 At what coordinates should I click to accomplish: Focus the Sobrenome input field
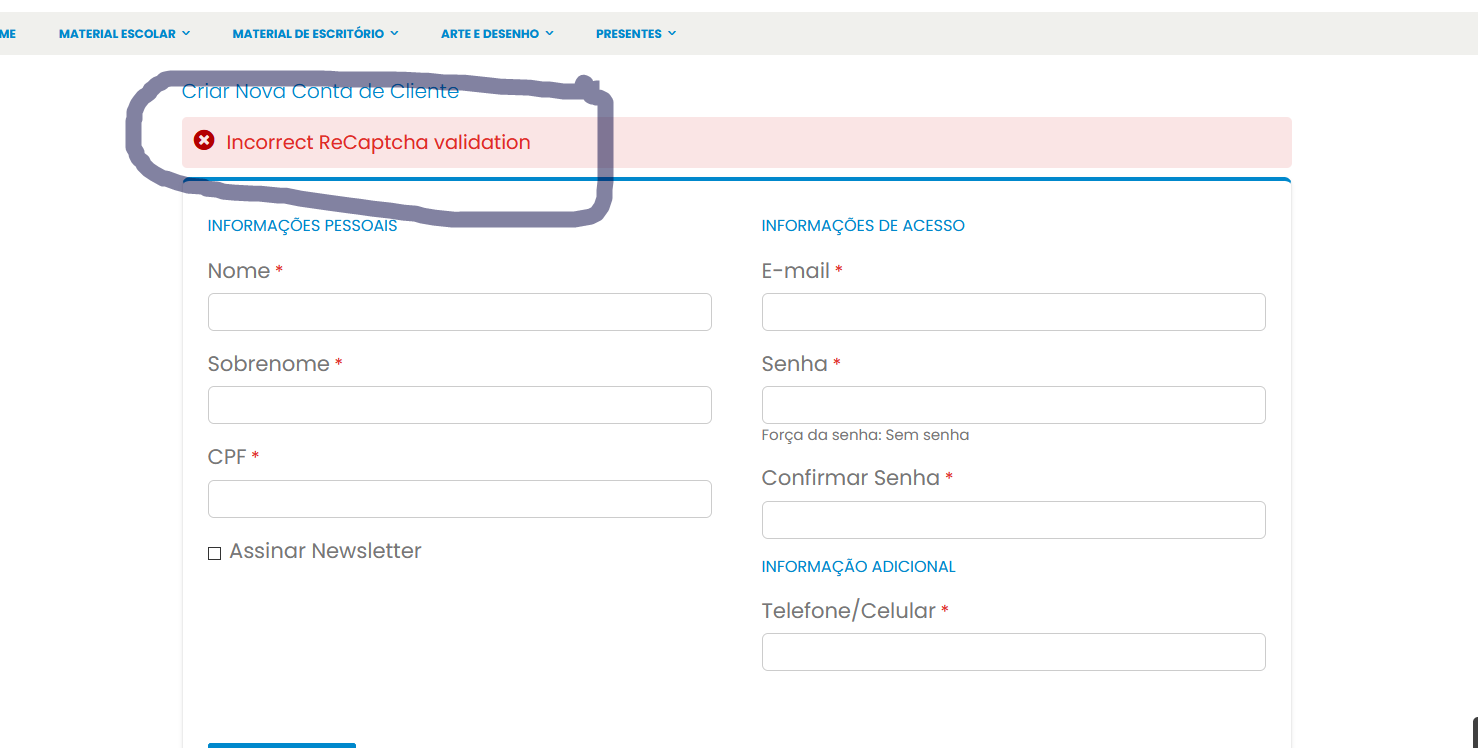point(459,405)
